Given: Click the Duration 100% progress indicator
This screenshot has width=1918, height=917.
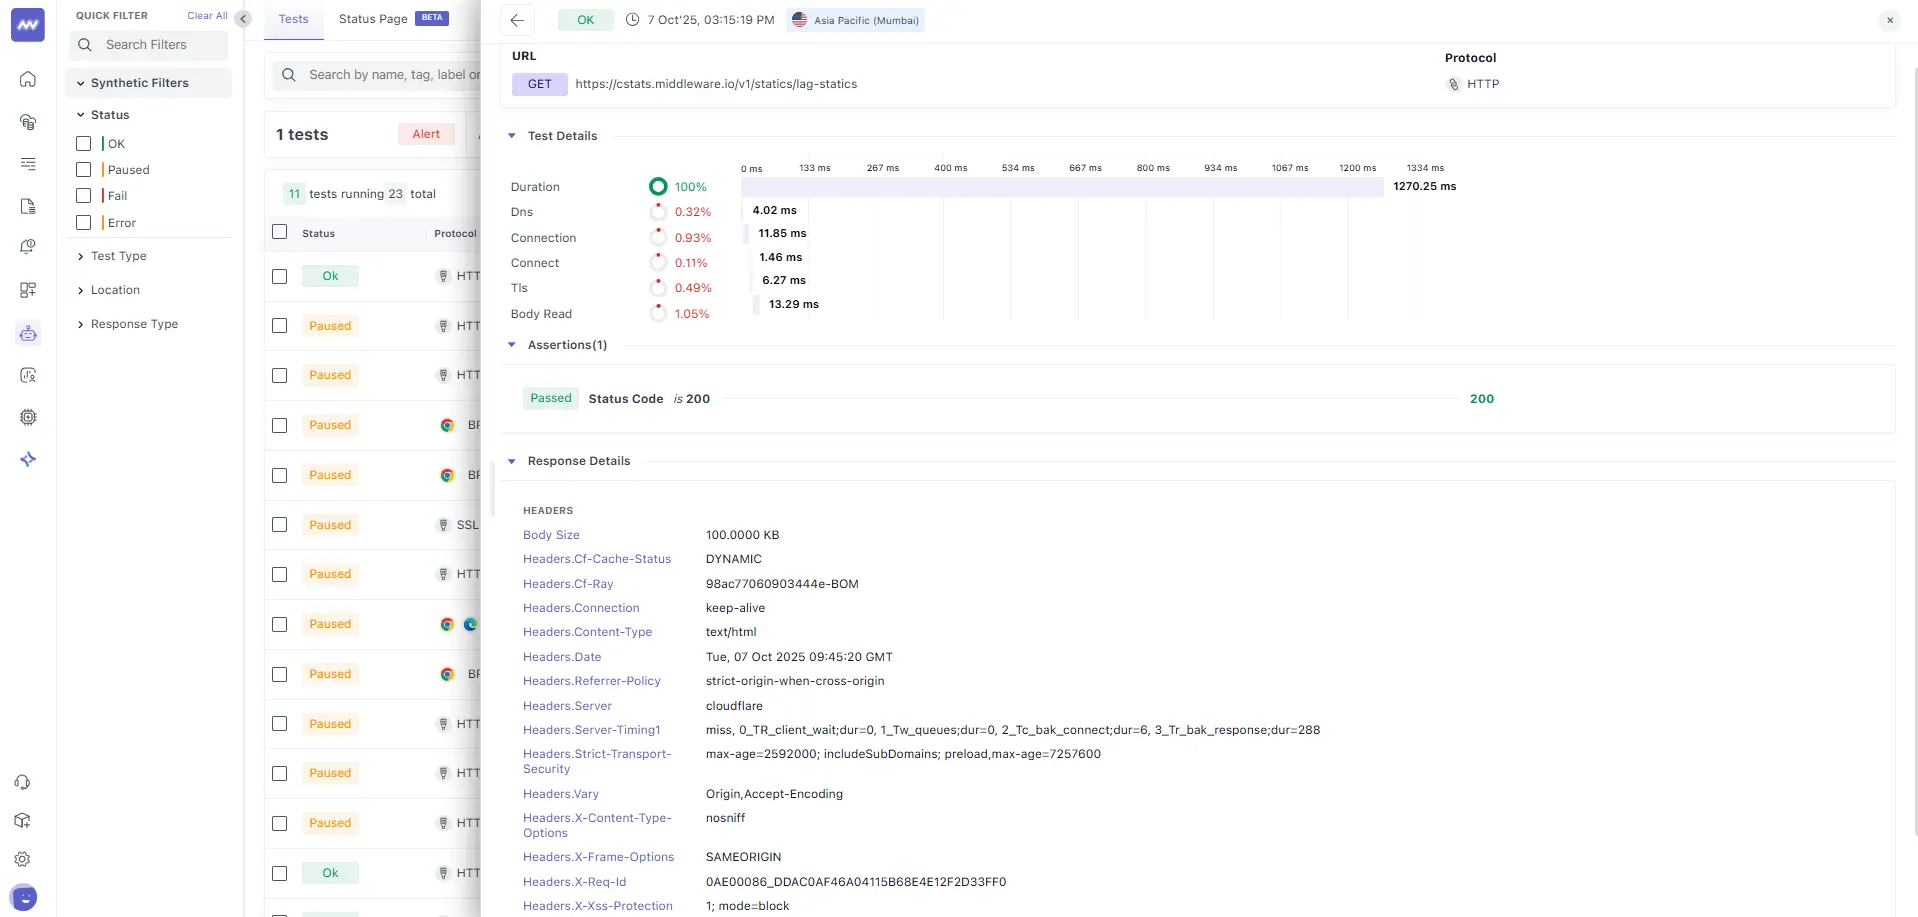Looking at the screenshot, I should coord(658,186).
